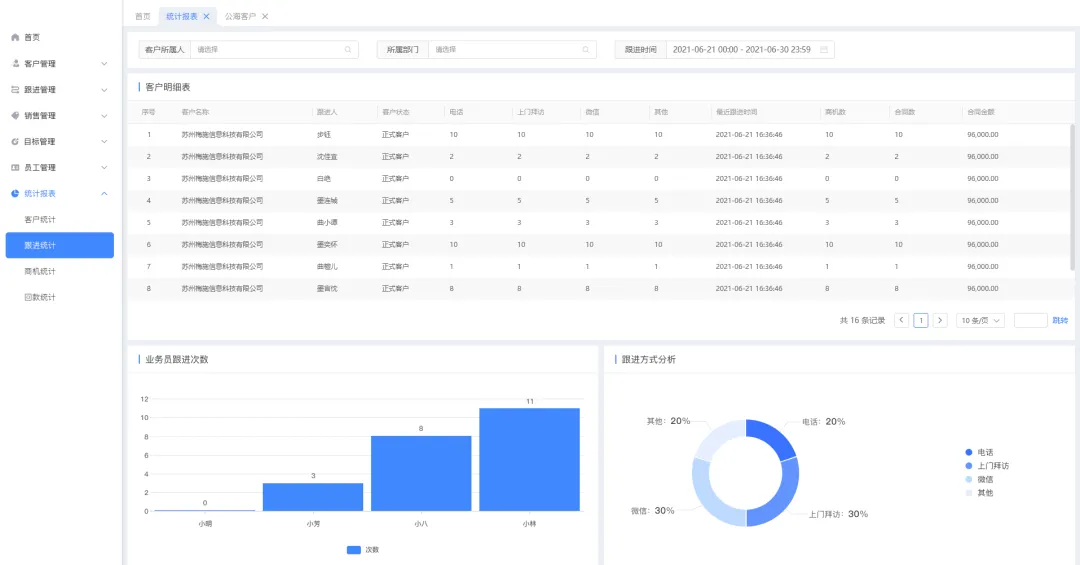The image size is (1080, 565).
Task: Click the 小八 bar with value 8
Action: 421,473
